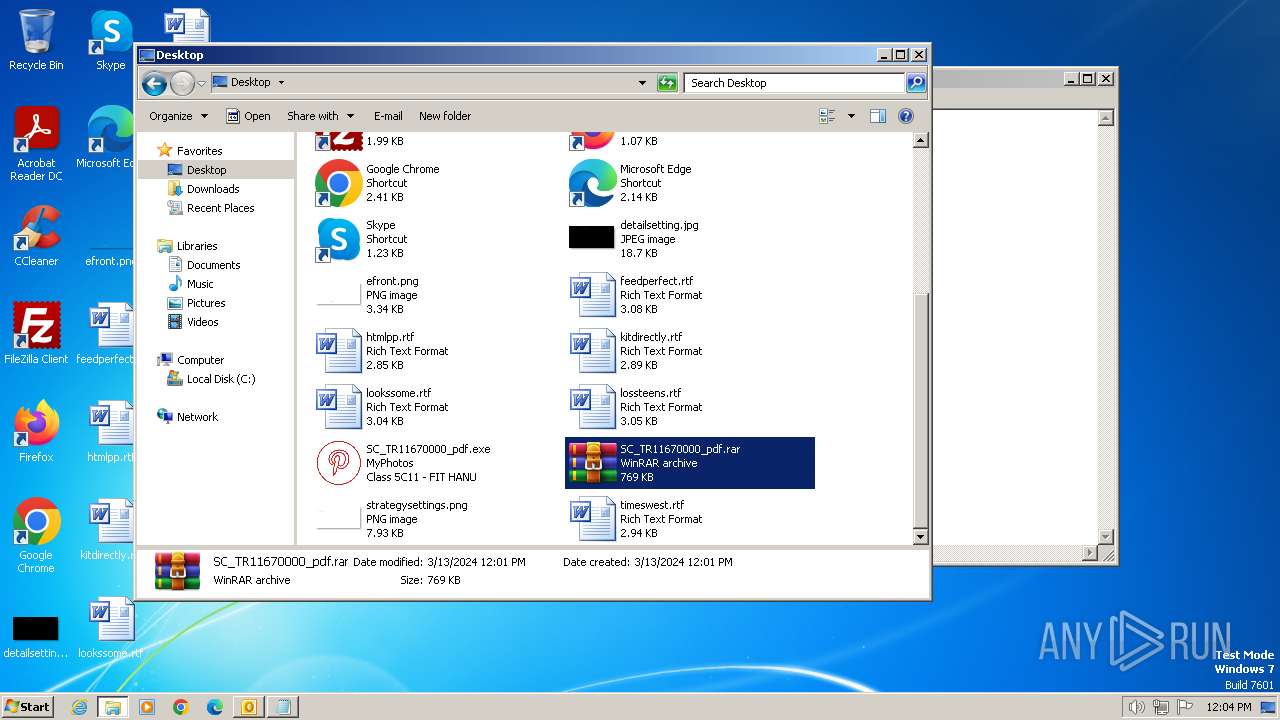
Task: Open the Music library
Action: 200,284
